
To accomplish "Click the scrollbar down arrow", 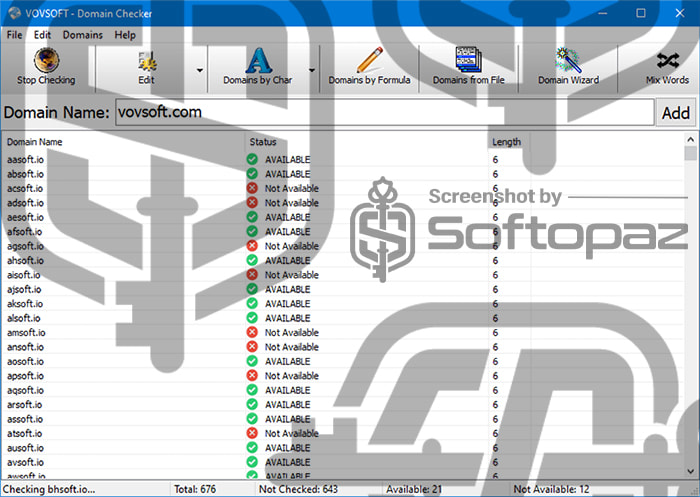I will click(x=691, y=472).
